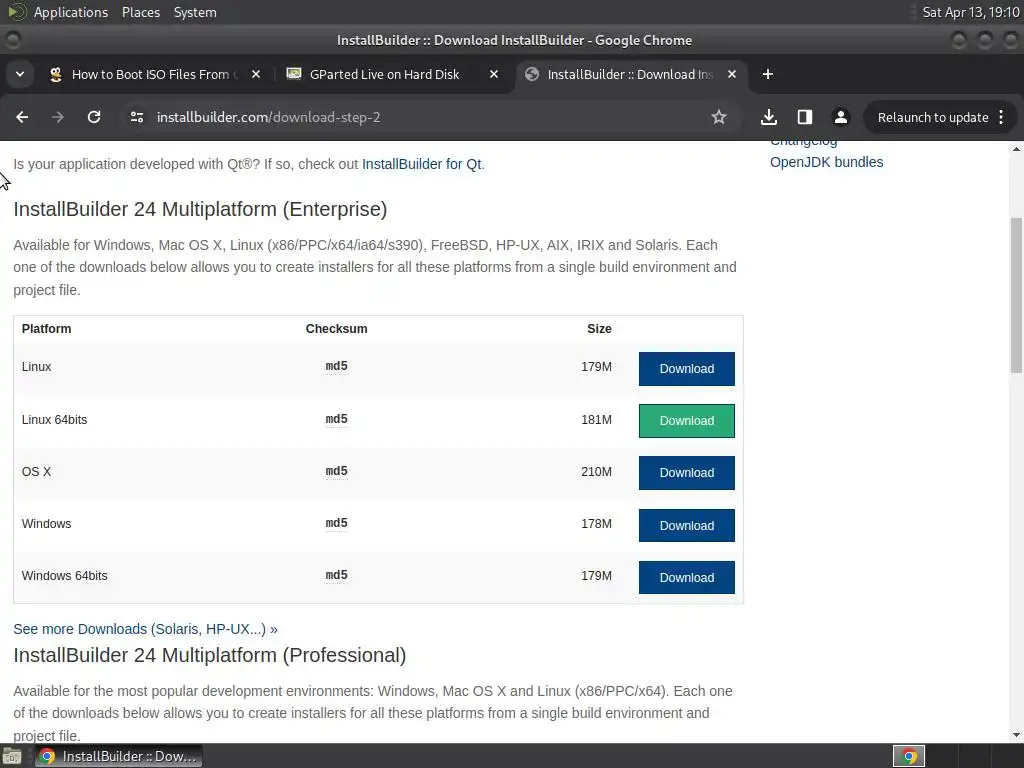Click the InstallBuilder 24 Multiplatform (Professional) heading
Image resolution: width=1024 pixels, height=768 pixels.
(210, 655)
